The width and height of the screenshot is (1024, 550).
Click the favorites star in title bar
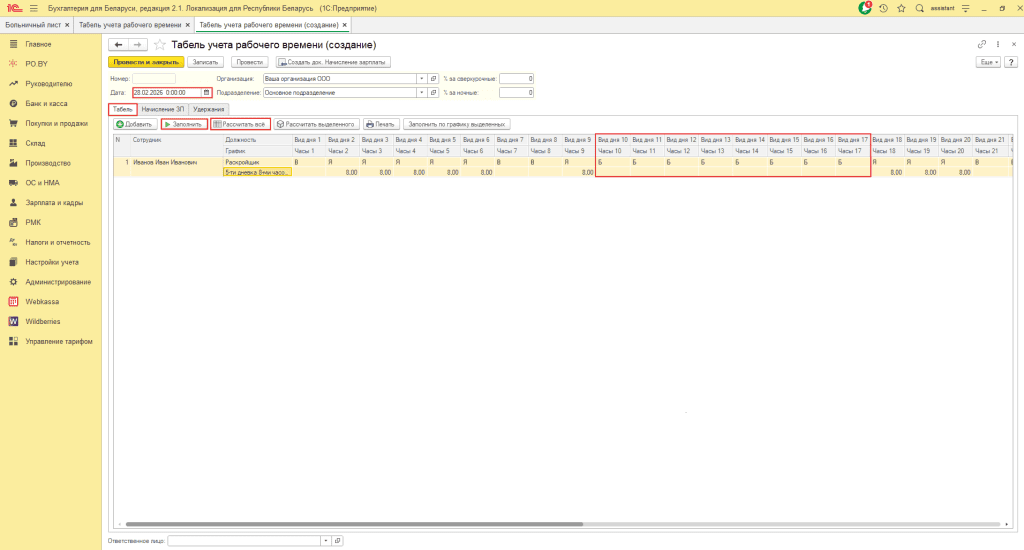pos(901,8)
